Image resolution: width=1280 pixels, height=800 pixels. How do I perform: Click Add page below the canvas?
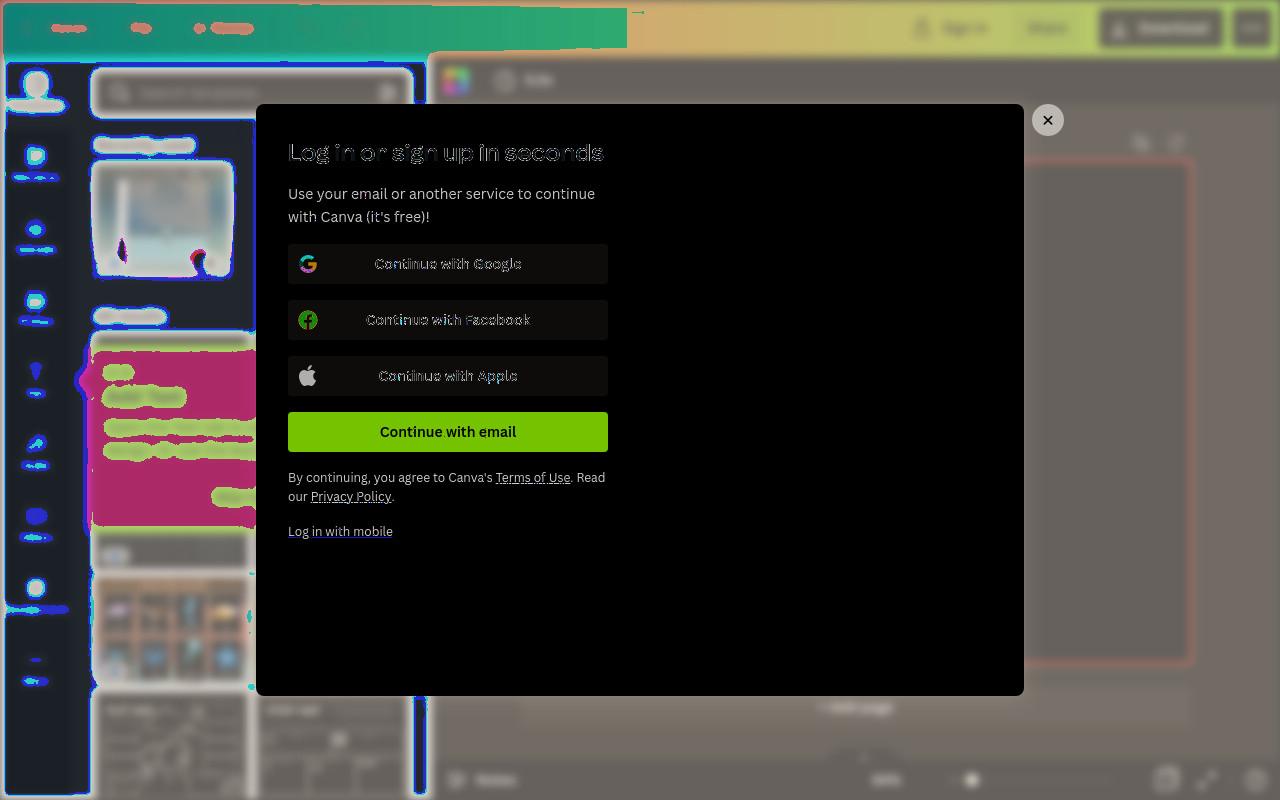[855, 708]
